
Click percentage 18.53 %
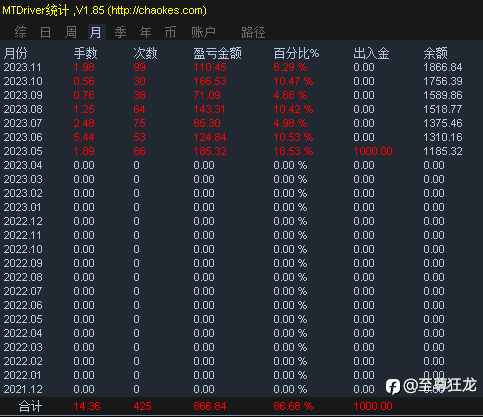[x=293, y=151]
